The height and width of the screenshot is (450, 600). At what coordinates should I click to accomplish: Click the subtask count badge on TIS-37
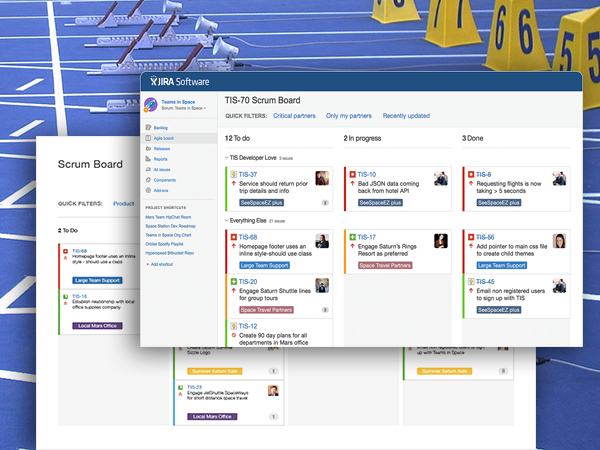(x=325, y=203)
